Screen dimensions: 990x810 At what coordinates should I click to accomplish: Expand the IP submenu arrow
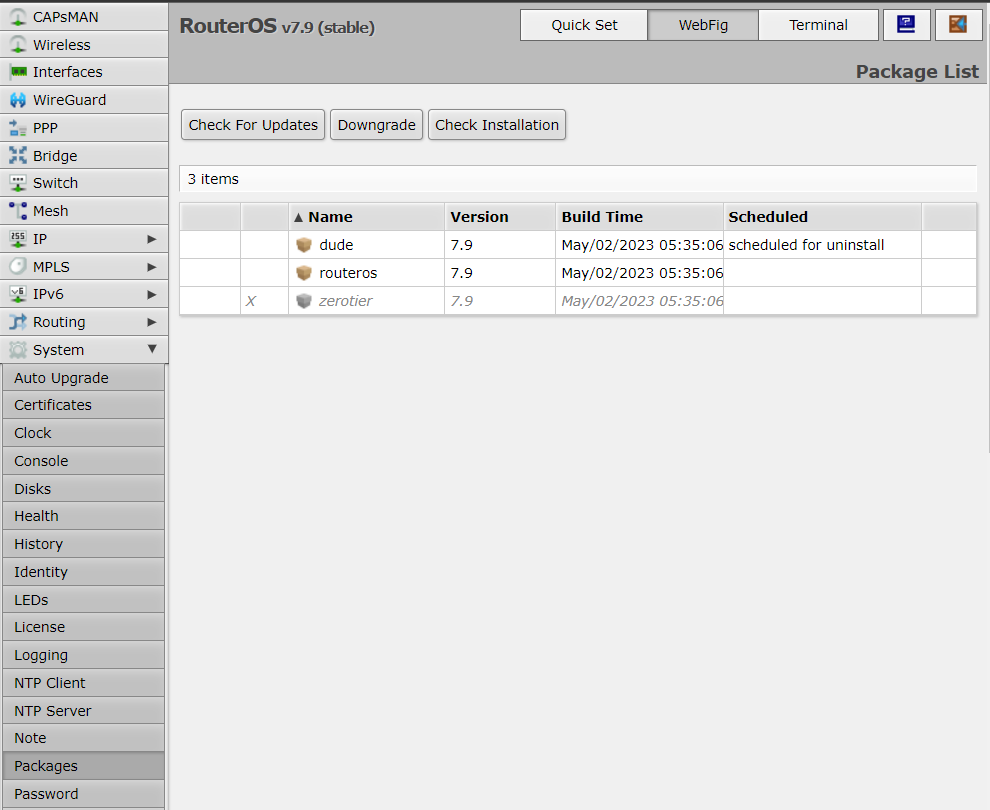152,239
